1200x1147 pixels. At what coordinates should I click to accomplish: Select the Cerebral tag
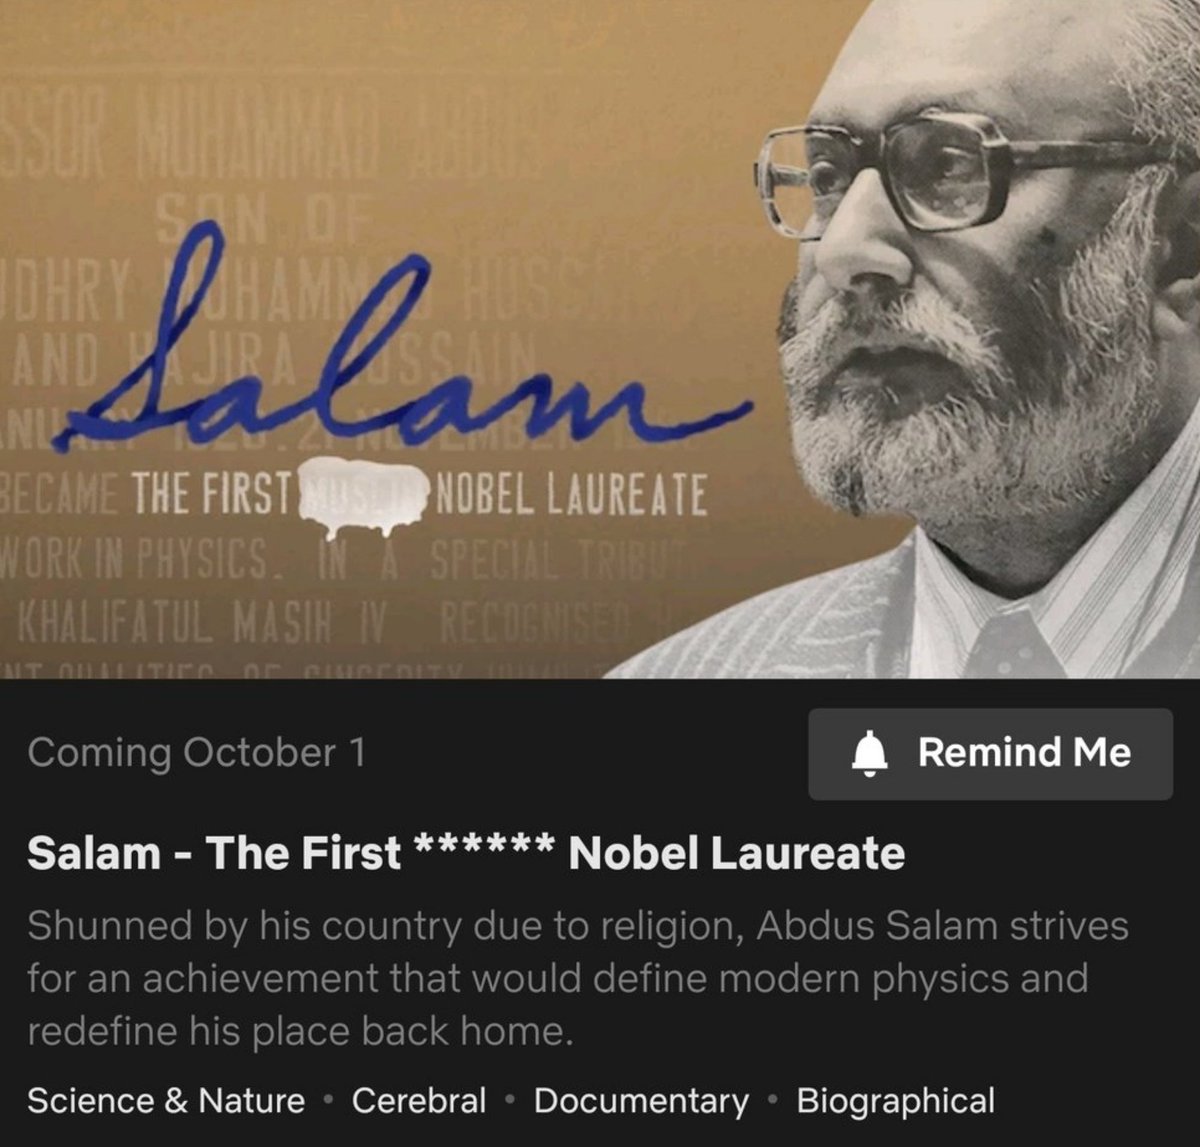pyautogui.click(x=419, y=1101)
